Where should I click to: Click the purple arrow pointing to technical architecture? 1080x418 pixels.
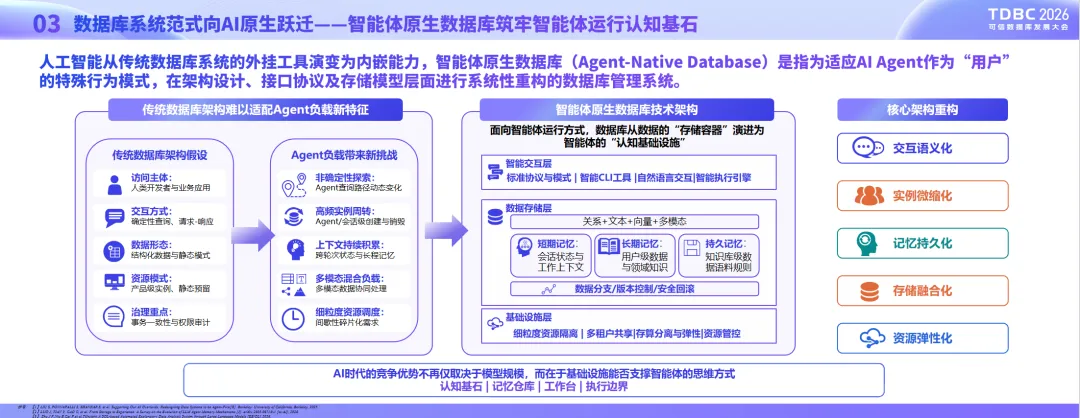446,231
